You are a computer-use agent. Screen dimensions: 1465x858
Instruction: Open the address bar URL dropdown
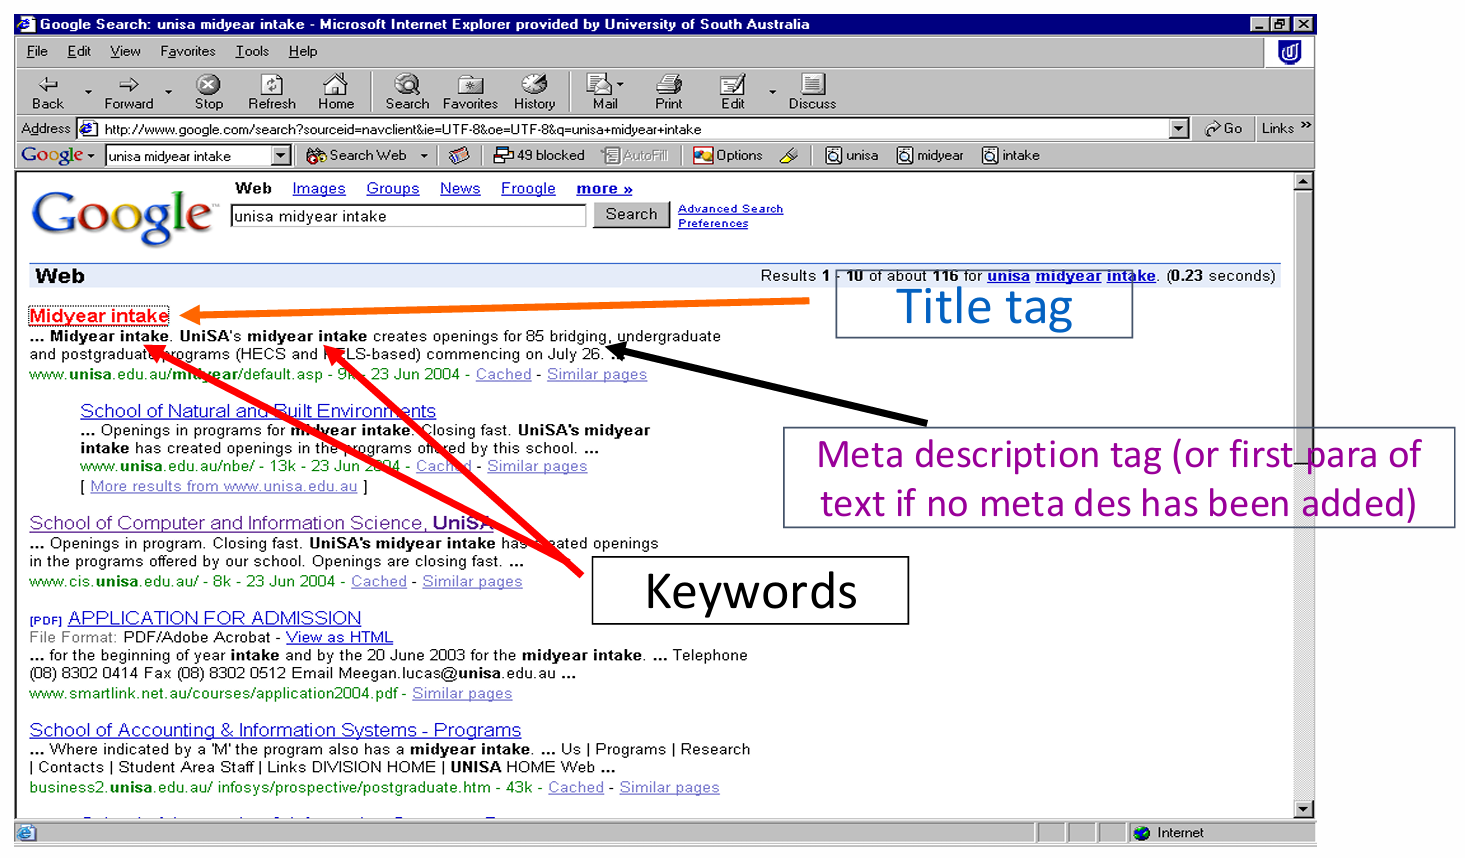click(1179, 128)
